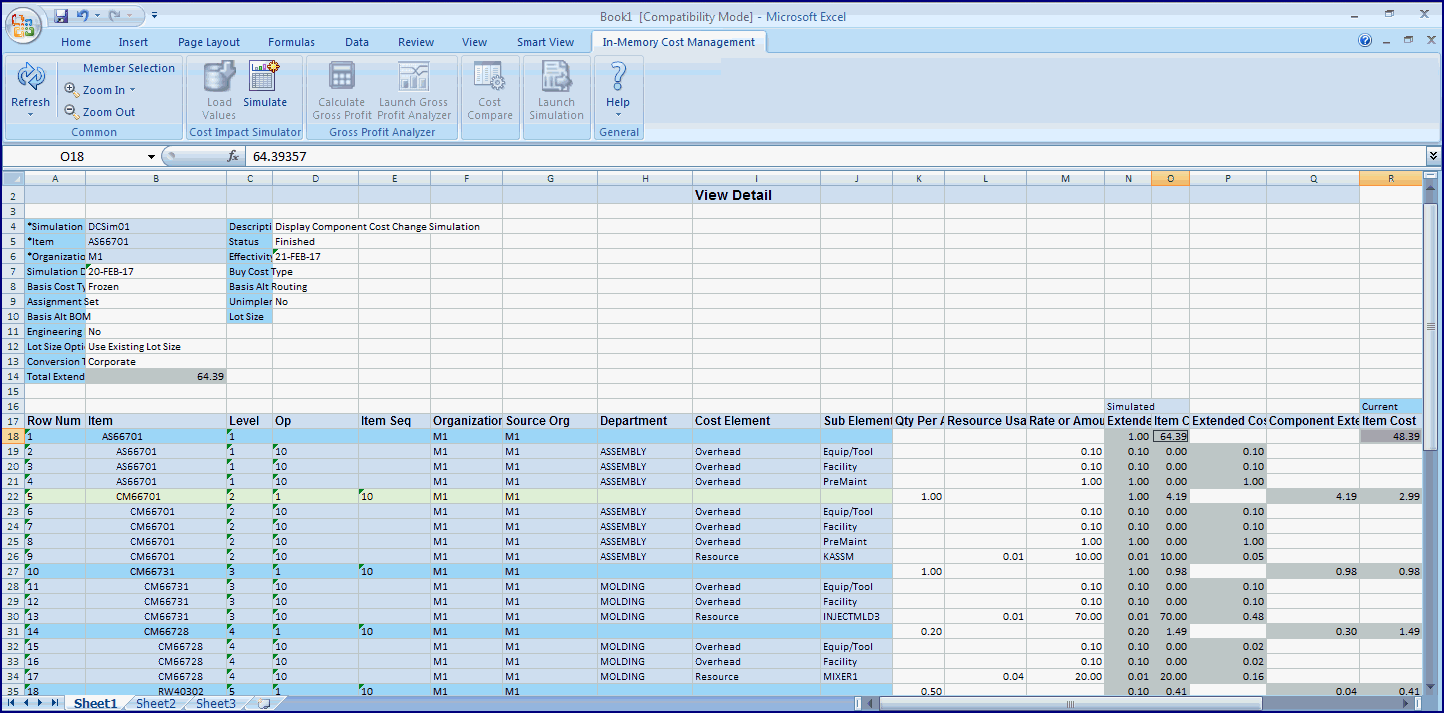Click Launch Gross Profit Analyzer icon
This screenshot has width=1444, height=713.
coord(413,77)
